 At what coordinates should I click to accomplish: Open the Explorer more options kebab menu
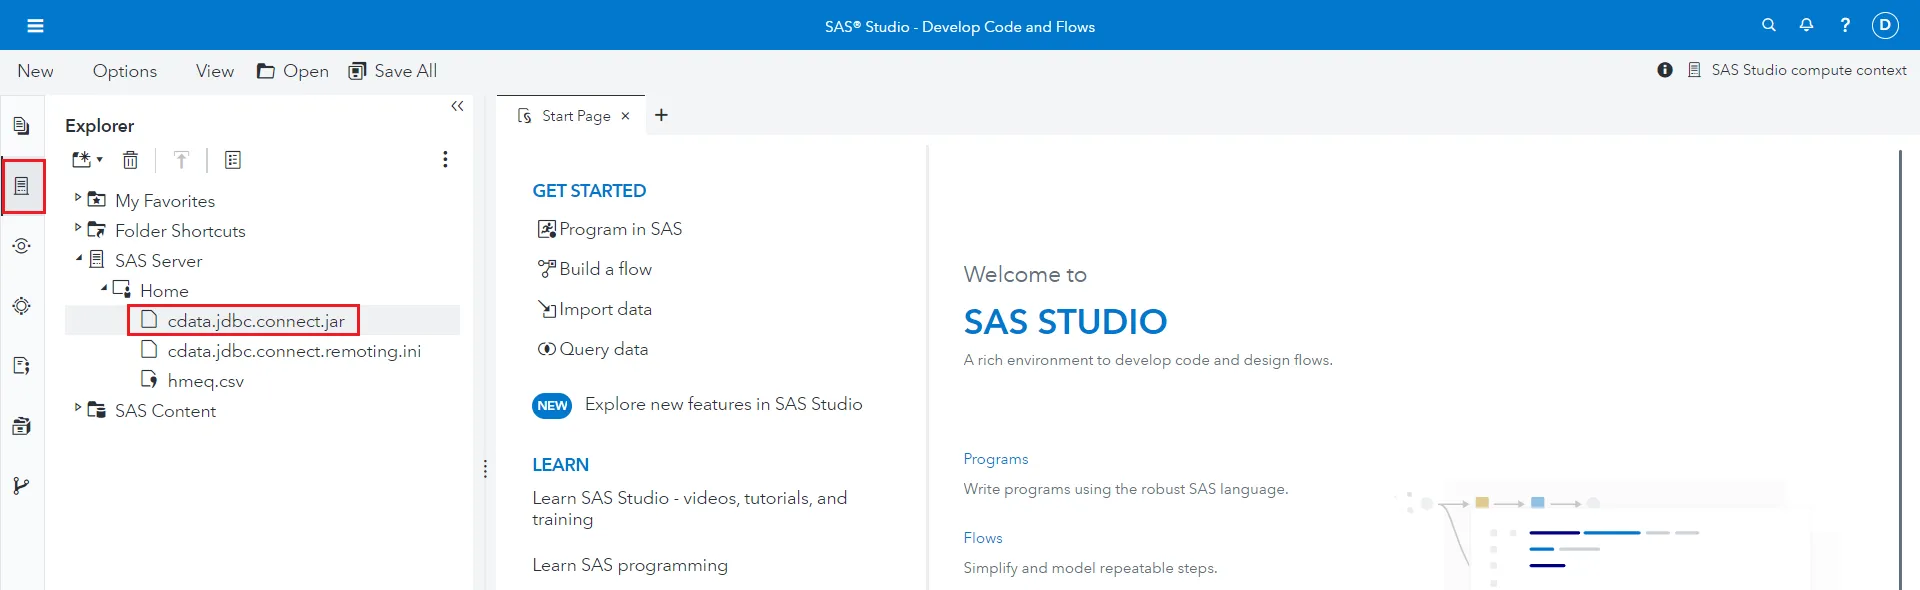445,160
